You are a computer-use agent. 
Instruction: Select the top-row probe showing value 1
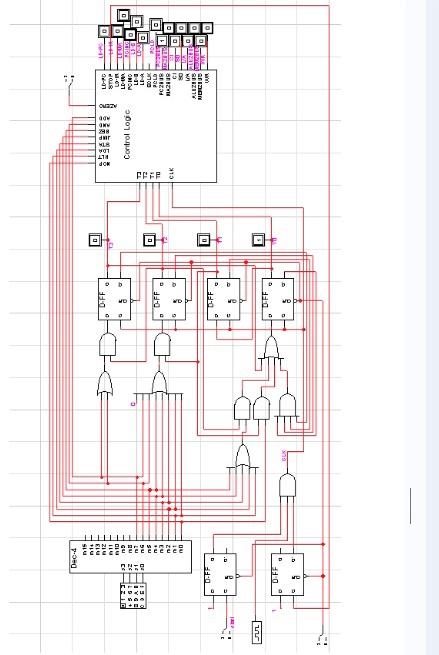click(x=162, y=41)
